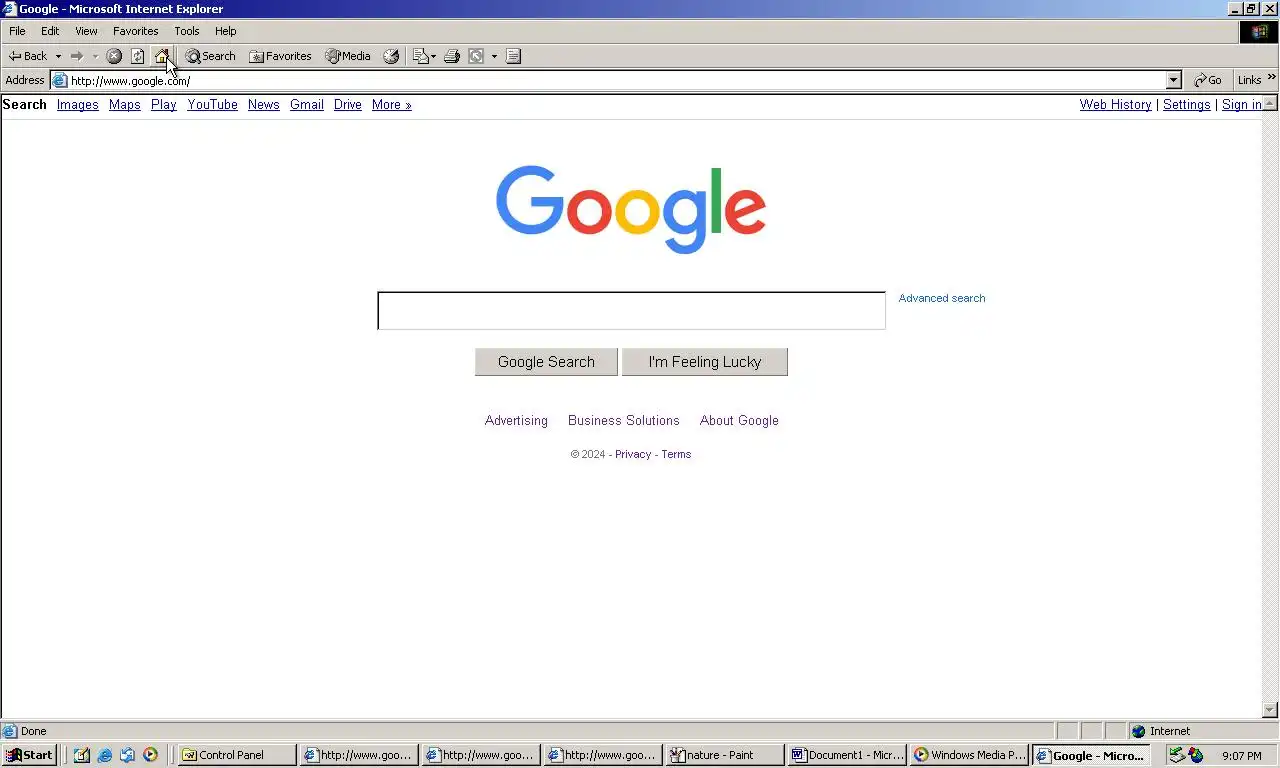Image resolution: width=1280 pixels, height=768 pixels.
Task: Click the network connection tray icon
Action: (1177, 755)
